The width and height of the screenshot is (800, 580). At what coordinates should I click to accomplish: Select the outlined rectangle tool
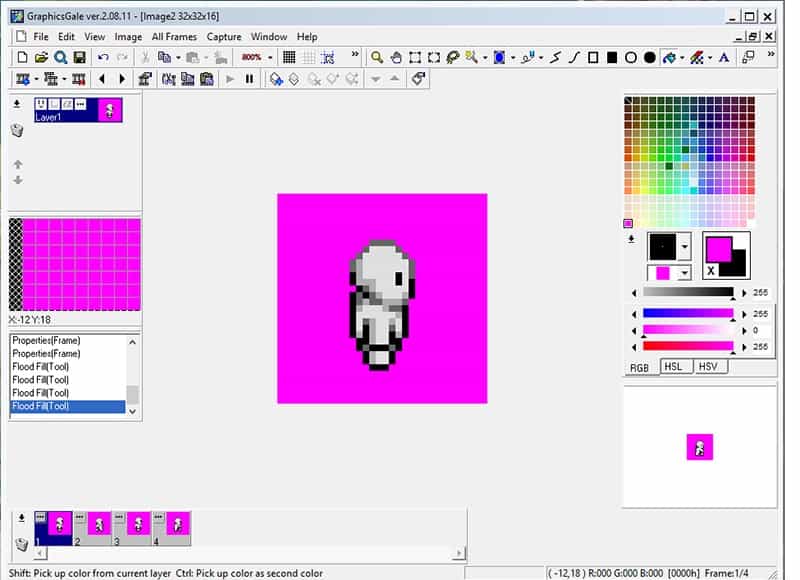[593, 57]
